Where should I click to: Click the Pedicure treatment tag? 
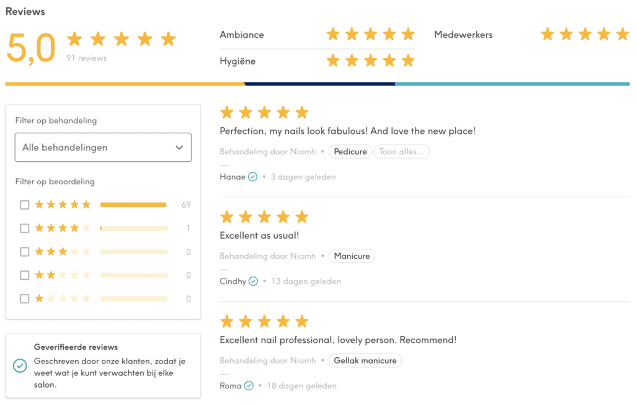[x=350, y=152]
